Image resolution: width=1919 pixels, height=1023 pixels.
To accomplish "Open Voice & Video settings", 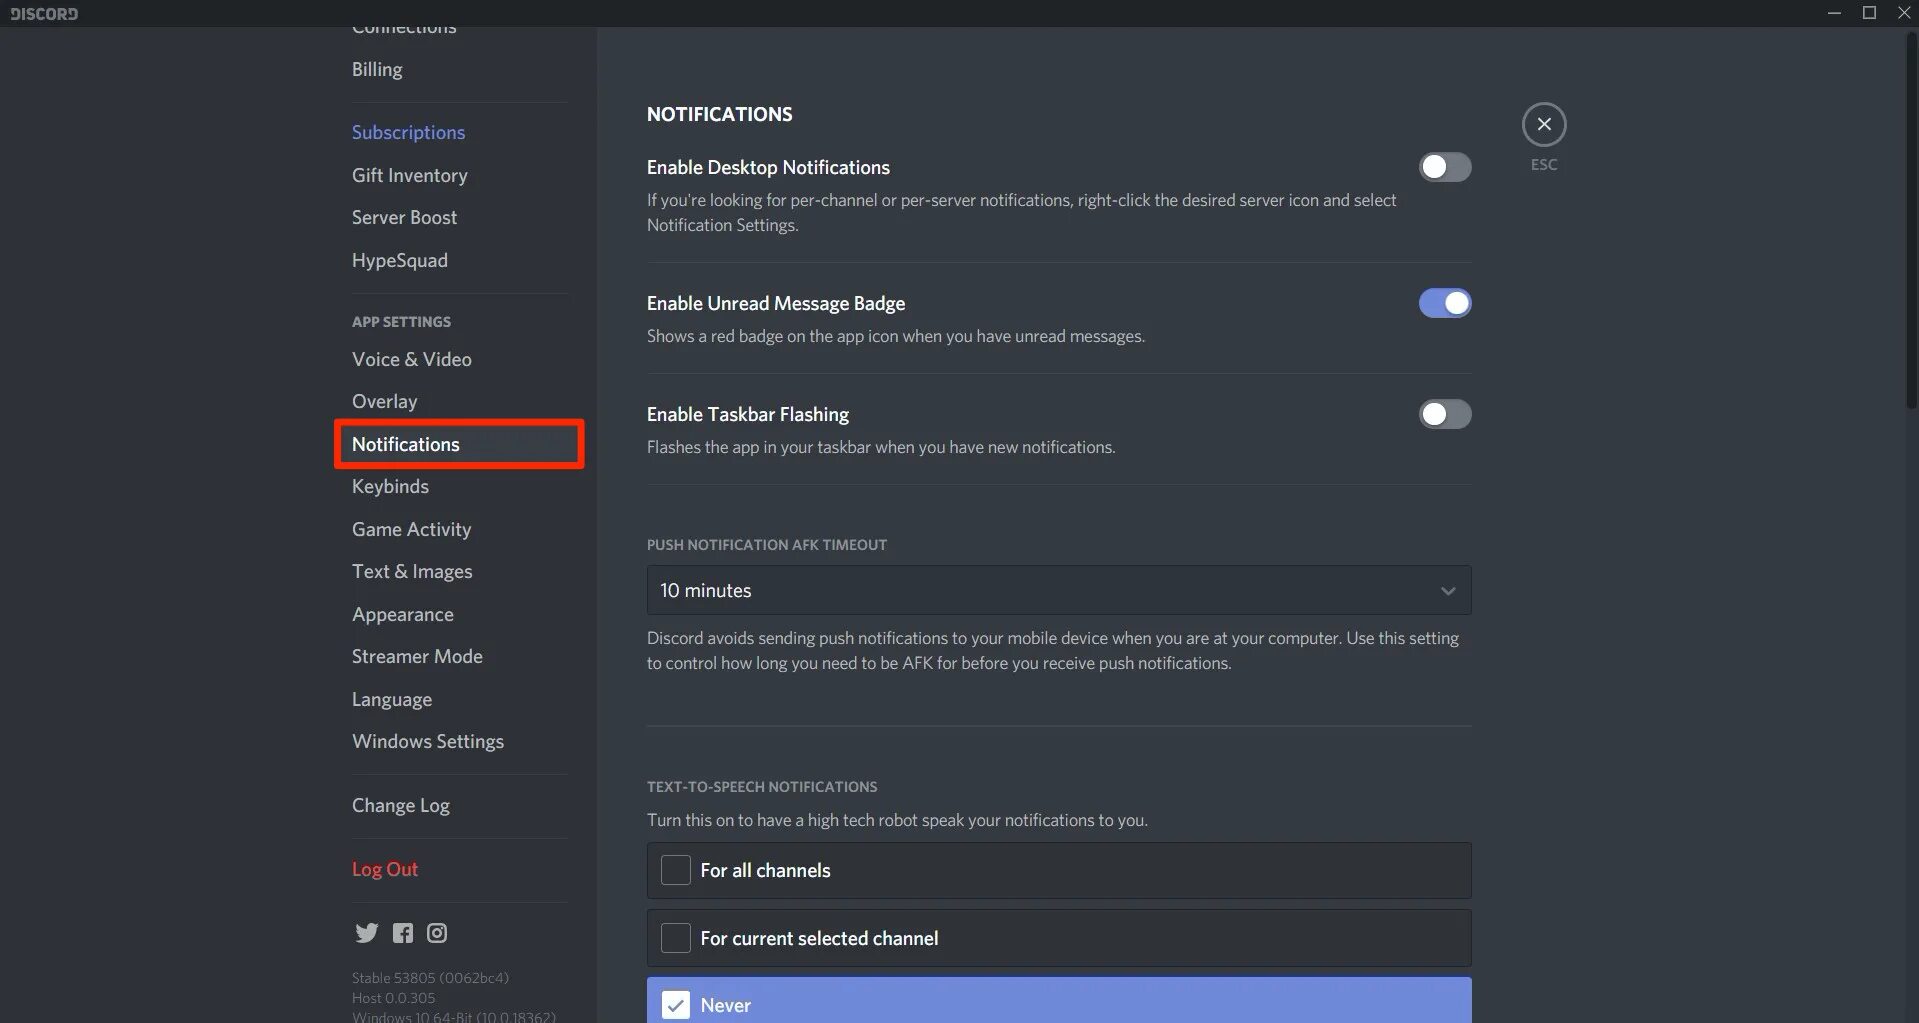I will pos(412,359).
